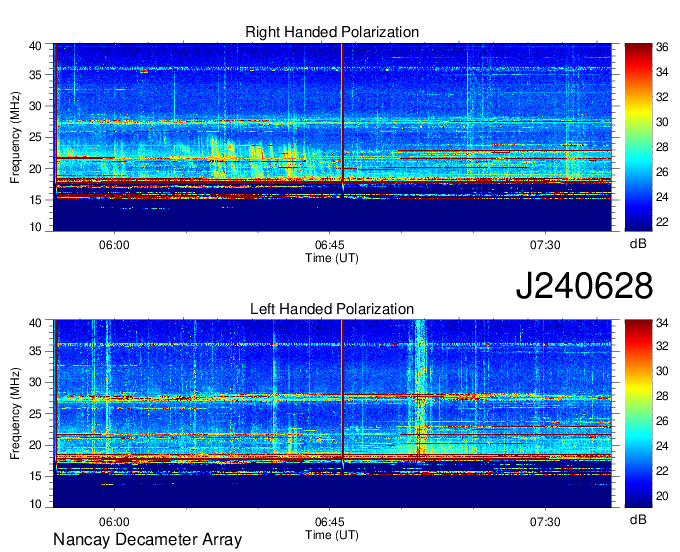This screenshot has width=680, height=552.
Task: Click the 06:00 tick label under bottom plot
Action: coord(114,522)
